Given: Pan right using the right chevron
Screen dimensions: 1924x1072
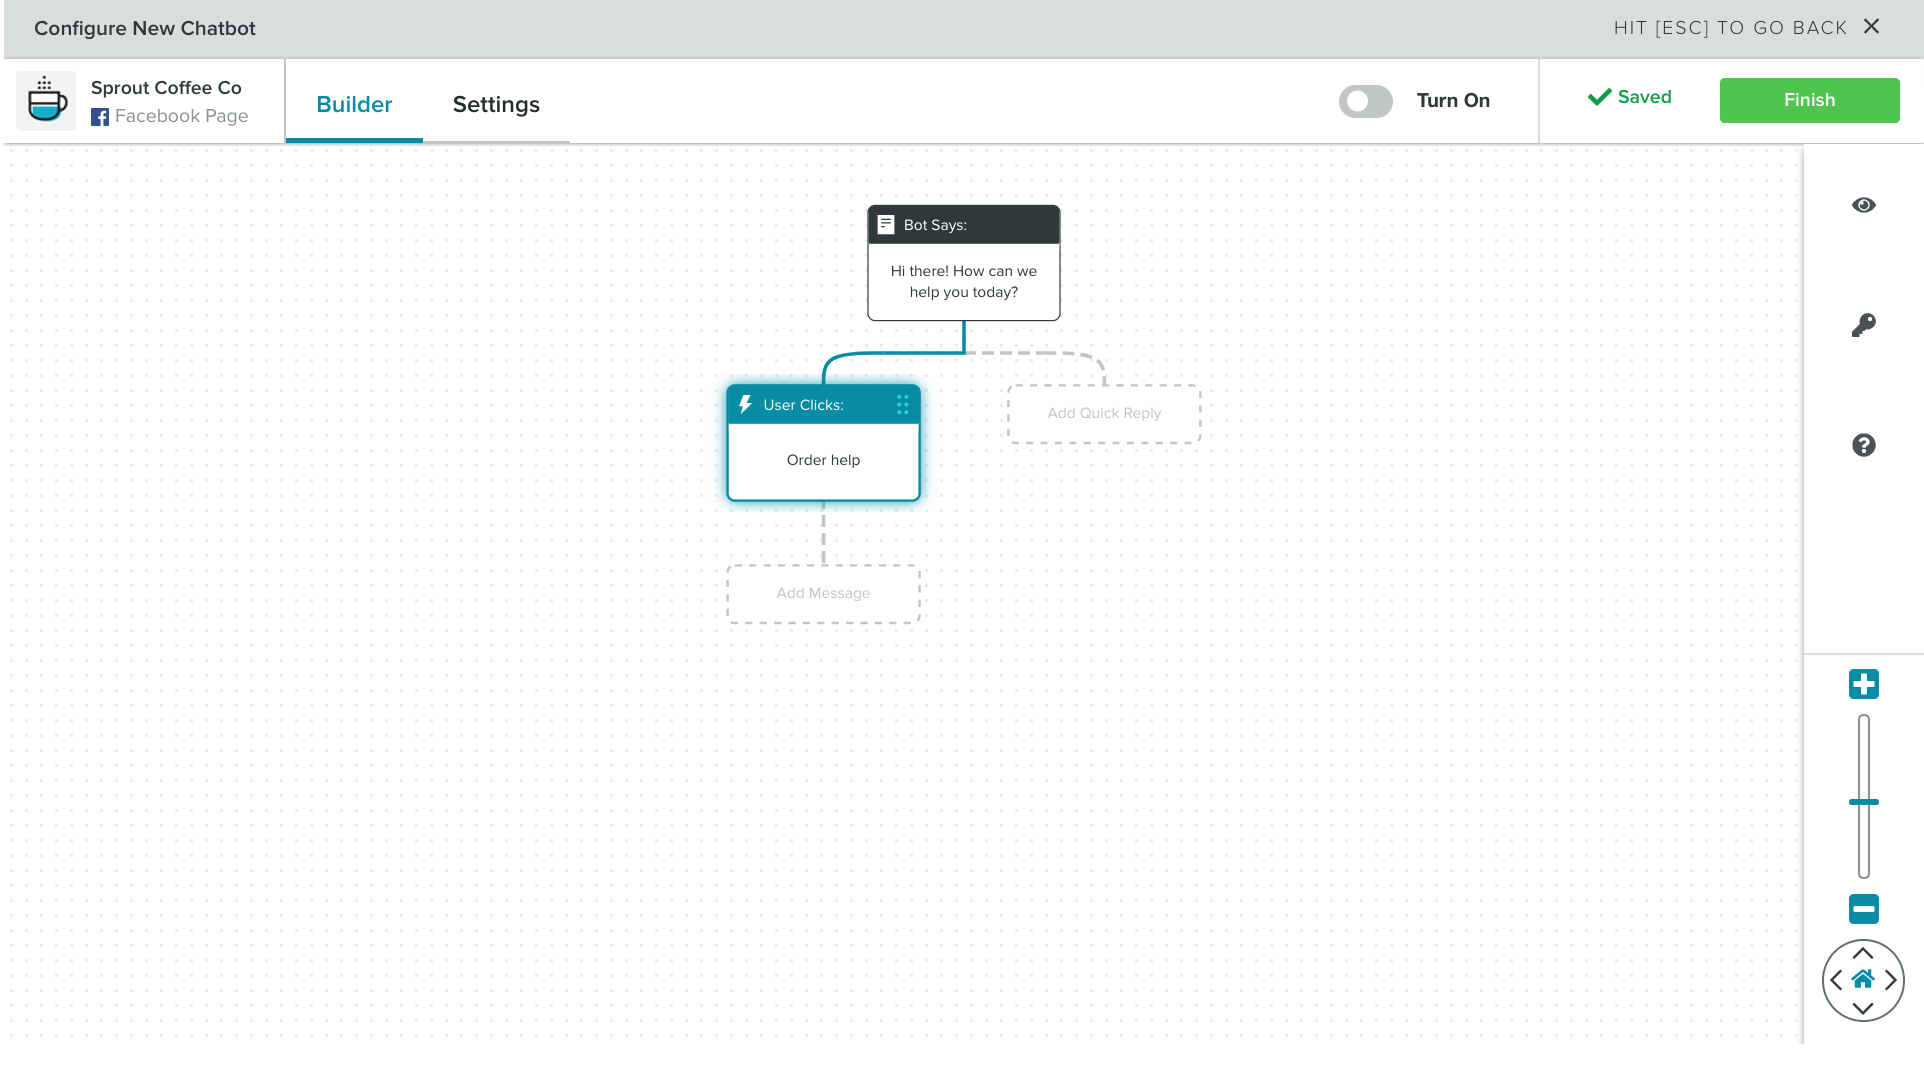Looking at the screenshot, I should coord(1889,980).
